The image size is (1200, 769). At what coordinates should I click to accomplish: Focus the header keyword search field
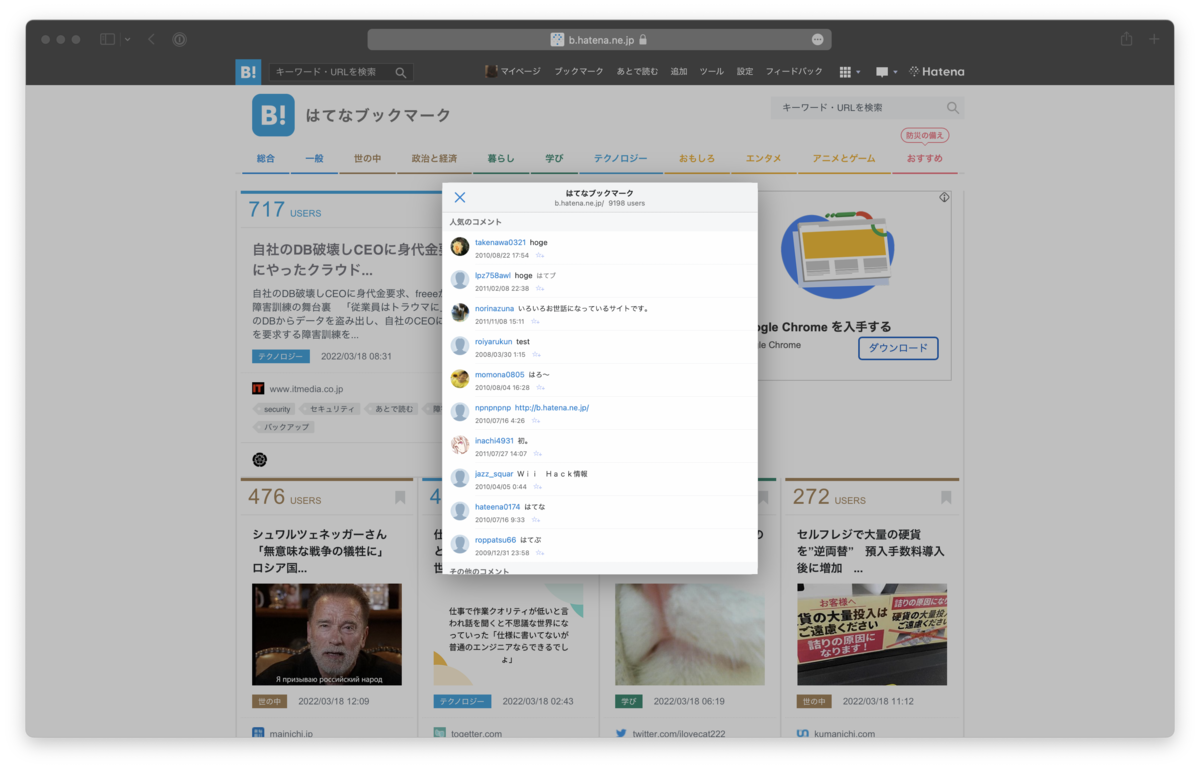coord(855,107)
